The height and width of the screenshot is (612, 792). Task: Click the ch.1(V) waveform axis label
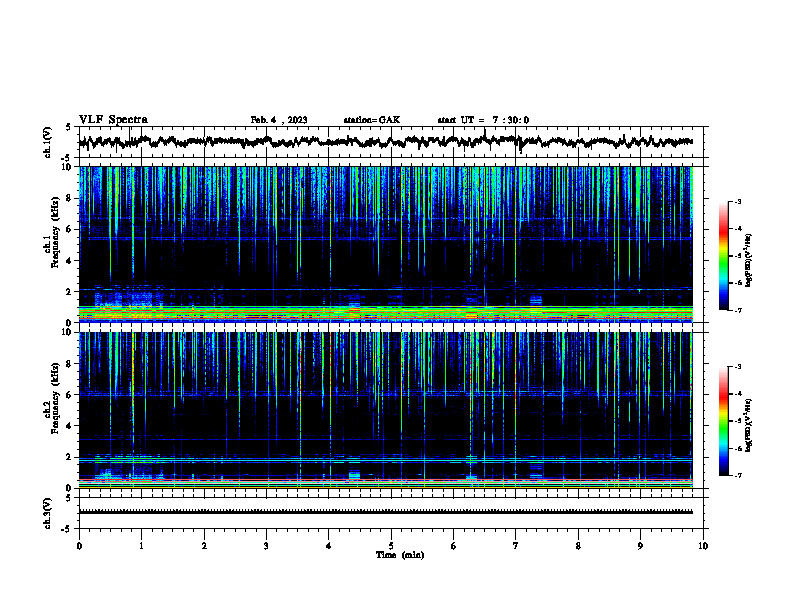pos(47,142)
